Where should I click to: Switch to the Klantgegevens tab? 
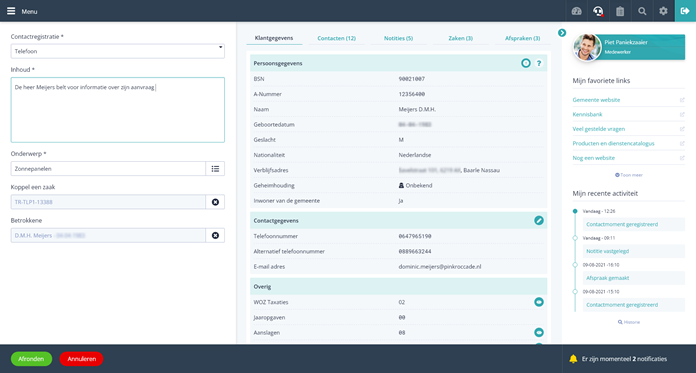pyautogui.click(x=274, y=38)
